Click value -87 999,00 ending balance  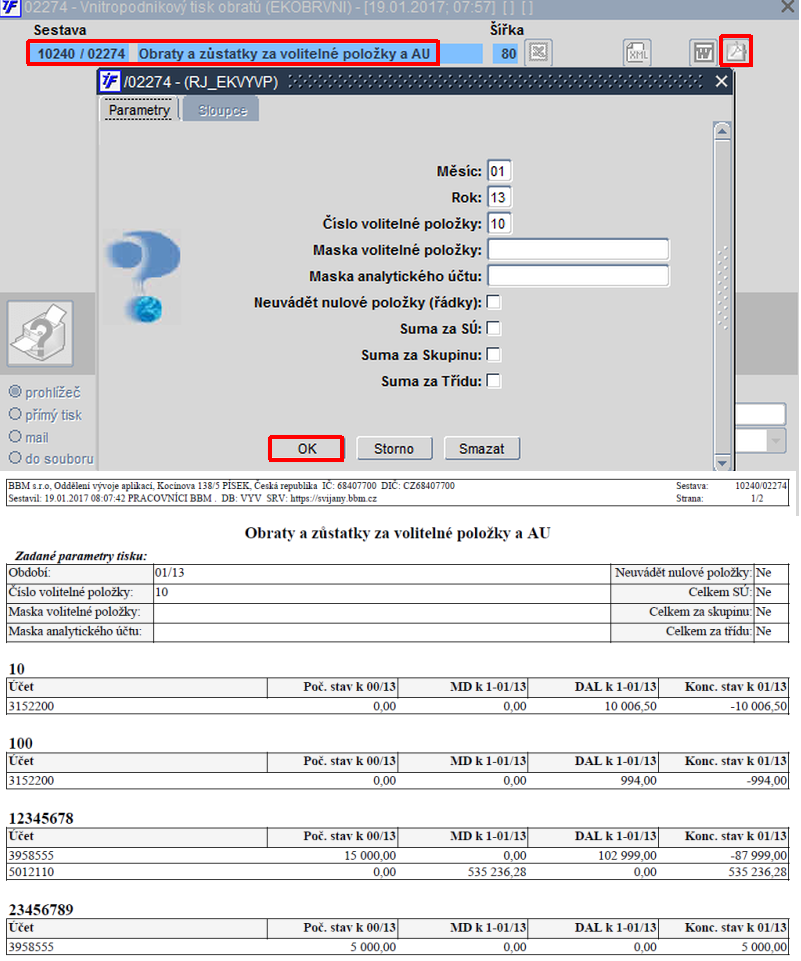click(x=759, y=856)
